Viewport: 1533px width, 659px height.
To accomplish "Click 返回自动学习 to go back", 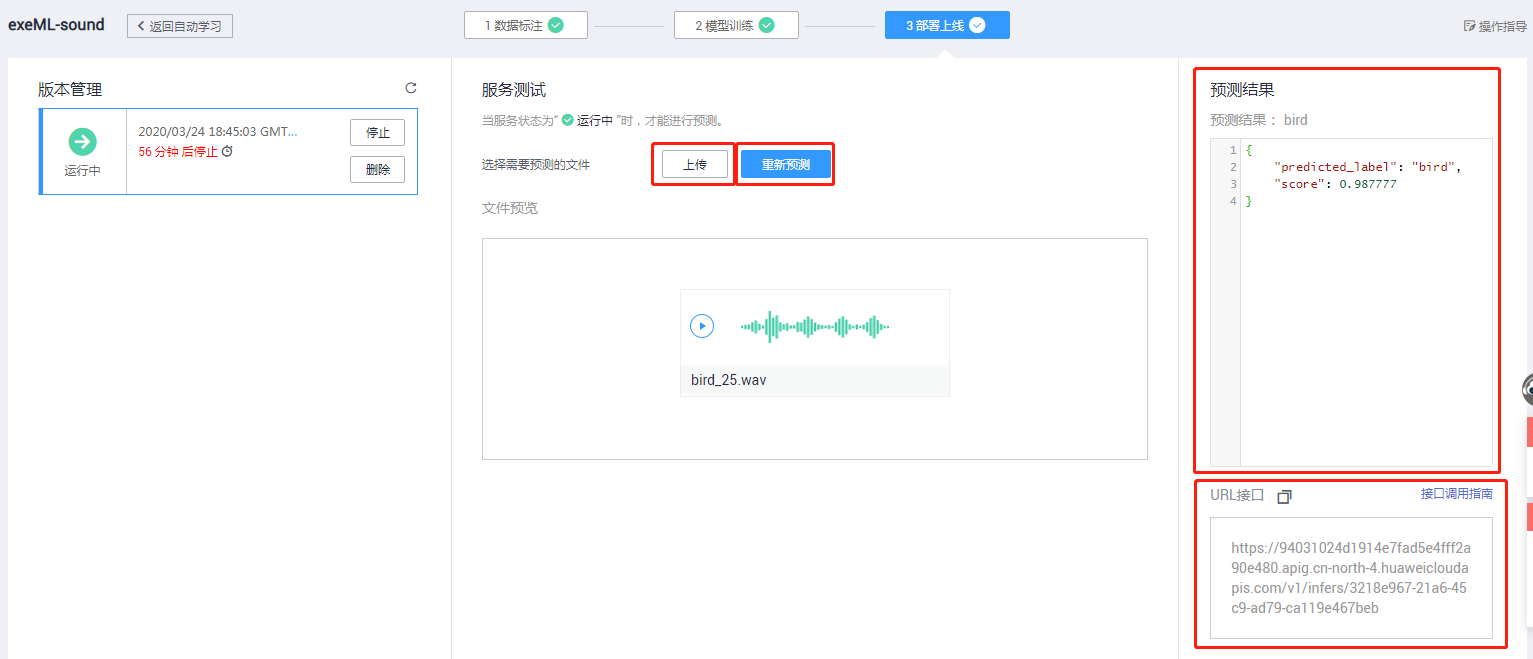I will pos(180,25).
